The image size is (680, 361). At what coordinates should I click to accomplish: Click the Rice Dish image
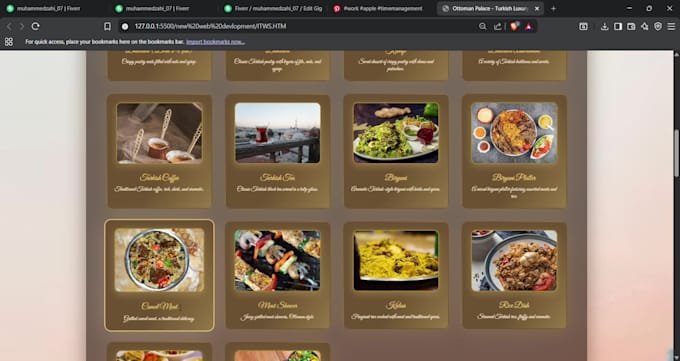click(x=514, y=260)
